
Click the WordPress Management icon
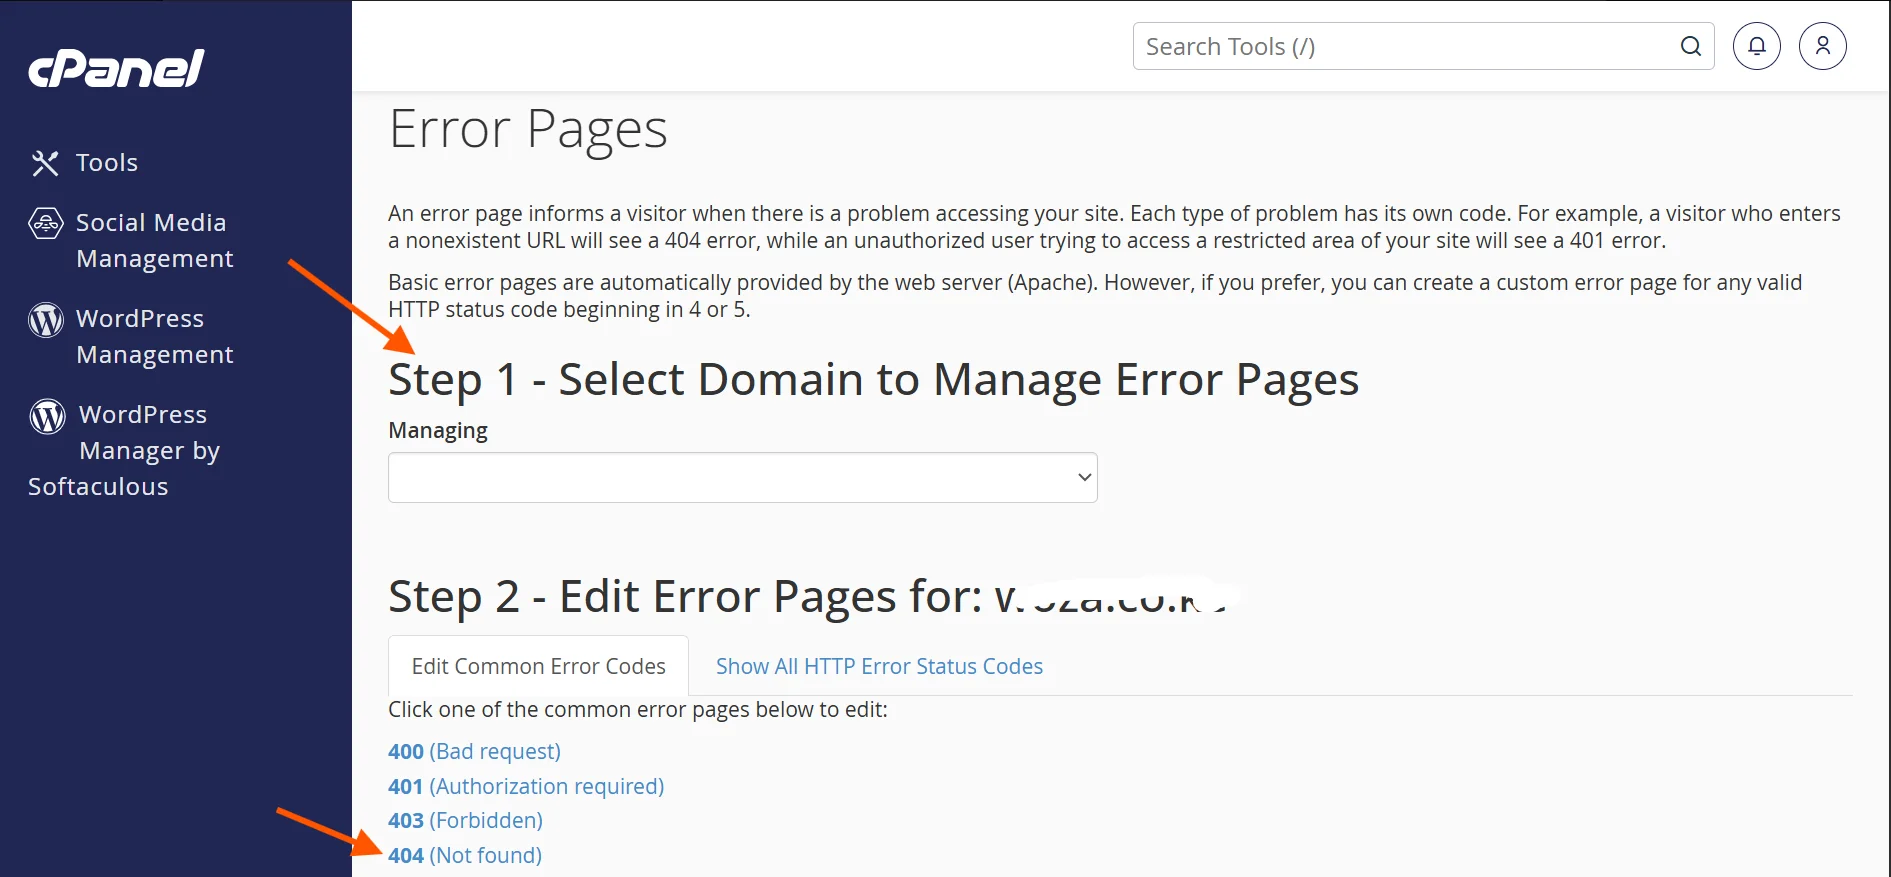click(46, 320)
